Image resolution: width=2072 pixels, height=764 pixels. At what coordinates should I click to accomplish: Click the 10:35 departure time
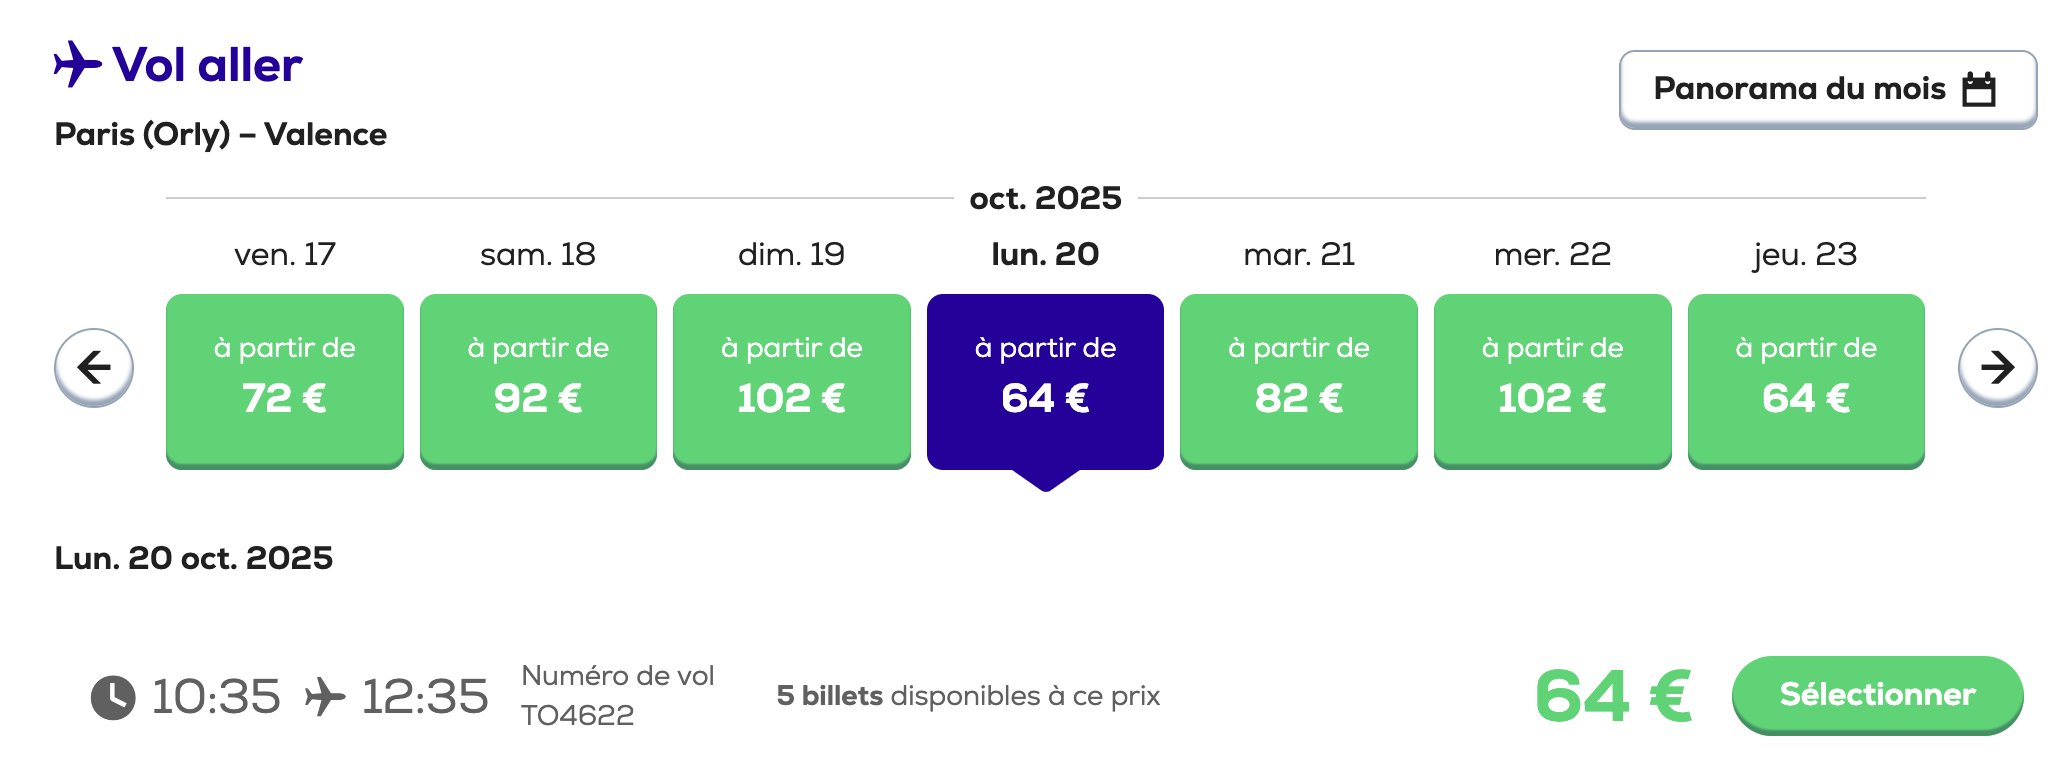[x=216, y=697]
